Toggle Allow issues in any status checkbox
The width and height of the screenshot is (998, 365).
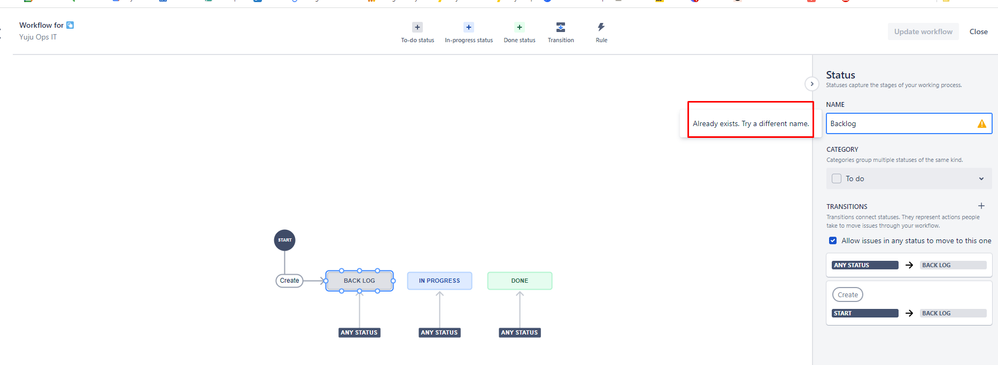tap(833, 241)
